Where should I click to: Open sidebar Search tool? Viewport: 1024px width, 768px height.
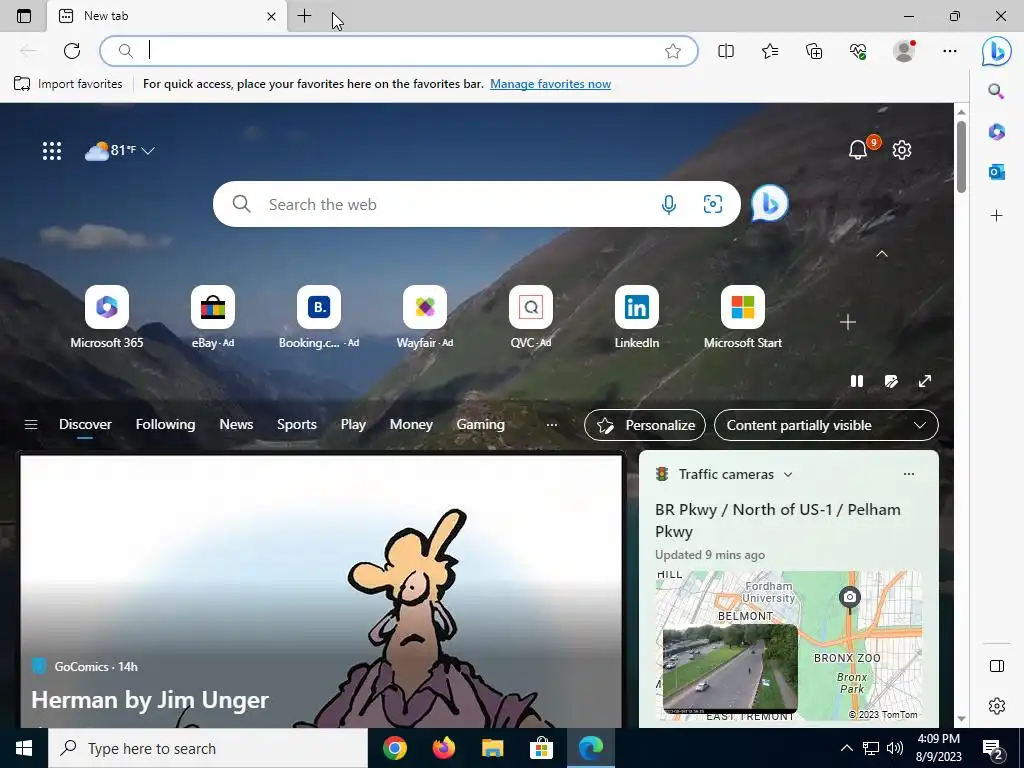996,91
